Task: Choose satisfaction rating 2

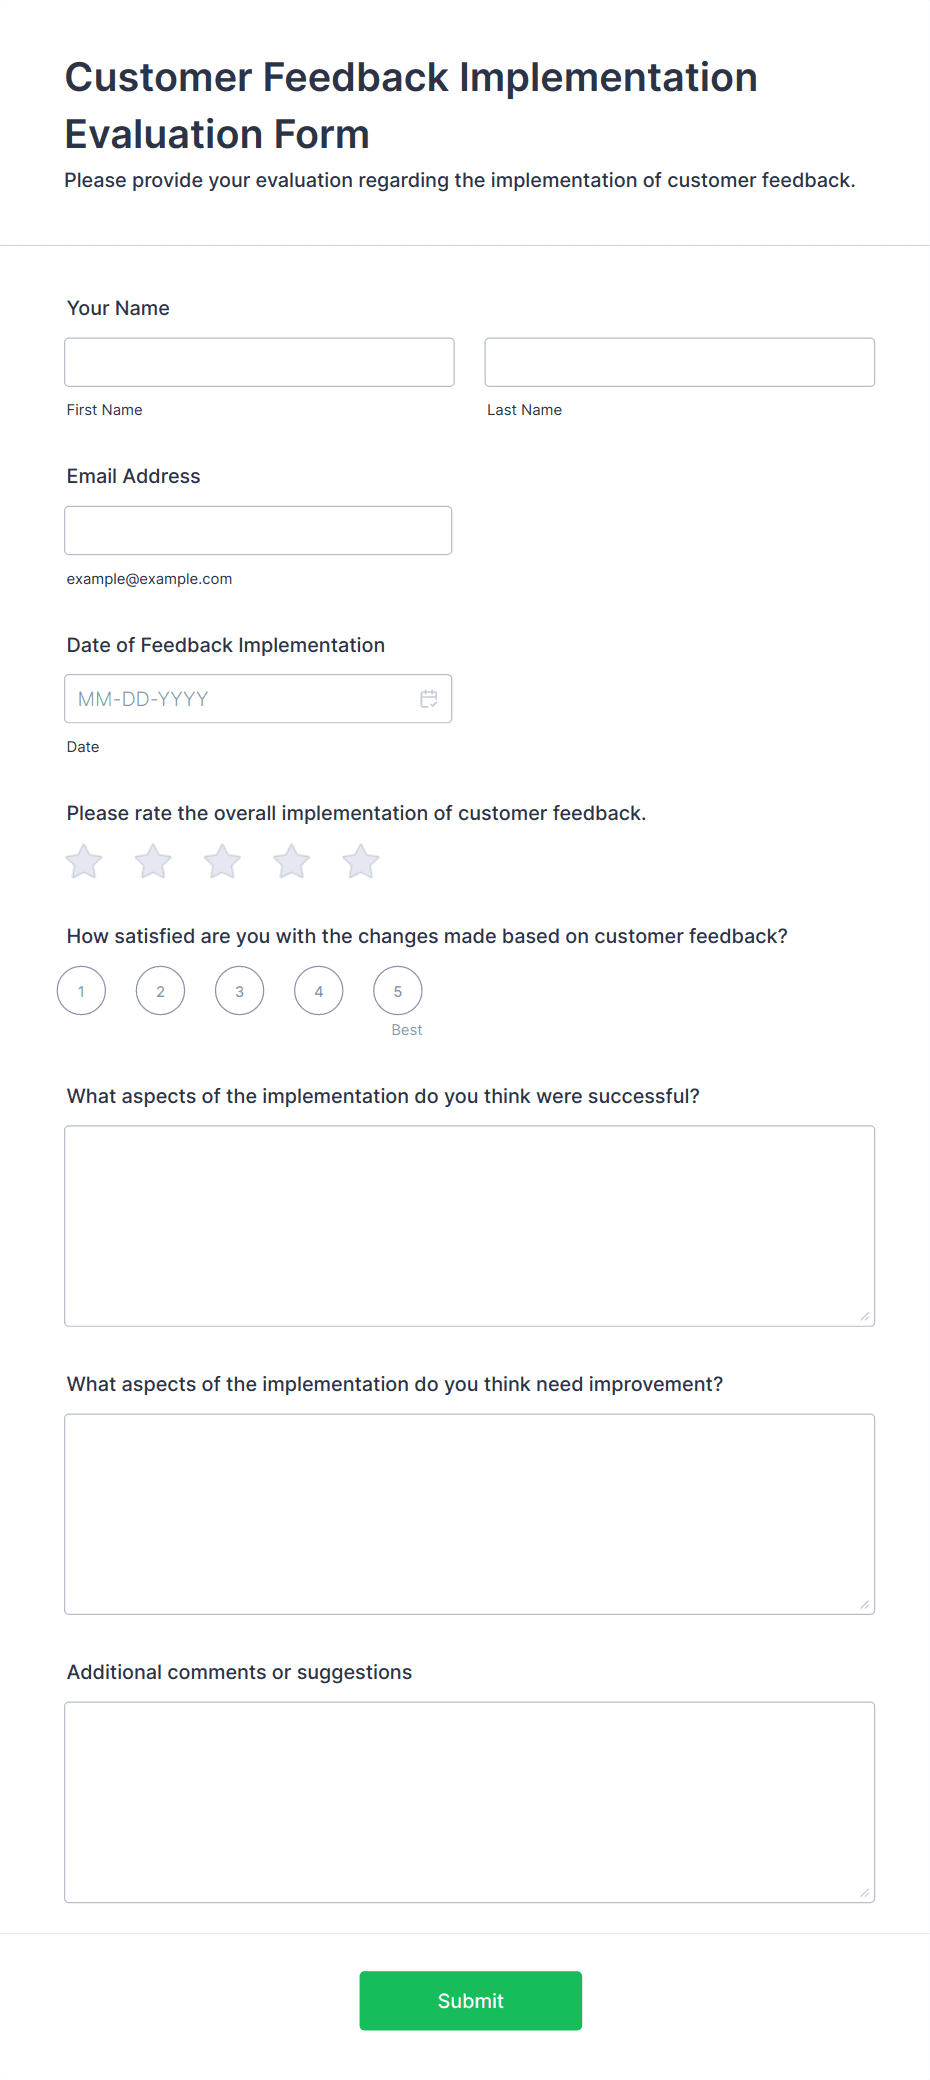Action: tap(161, 991)
